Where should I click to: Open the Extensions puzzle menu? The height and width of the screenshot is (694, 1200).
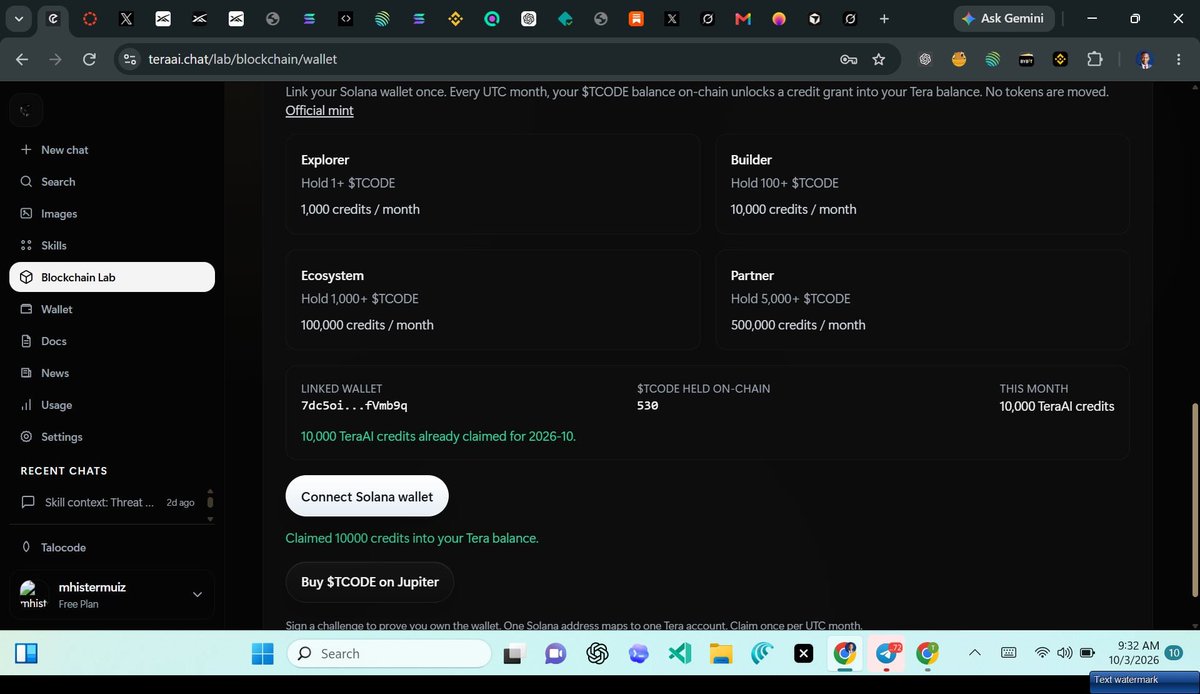pyautogui.click(x=1094, y=60)
